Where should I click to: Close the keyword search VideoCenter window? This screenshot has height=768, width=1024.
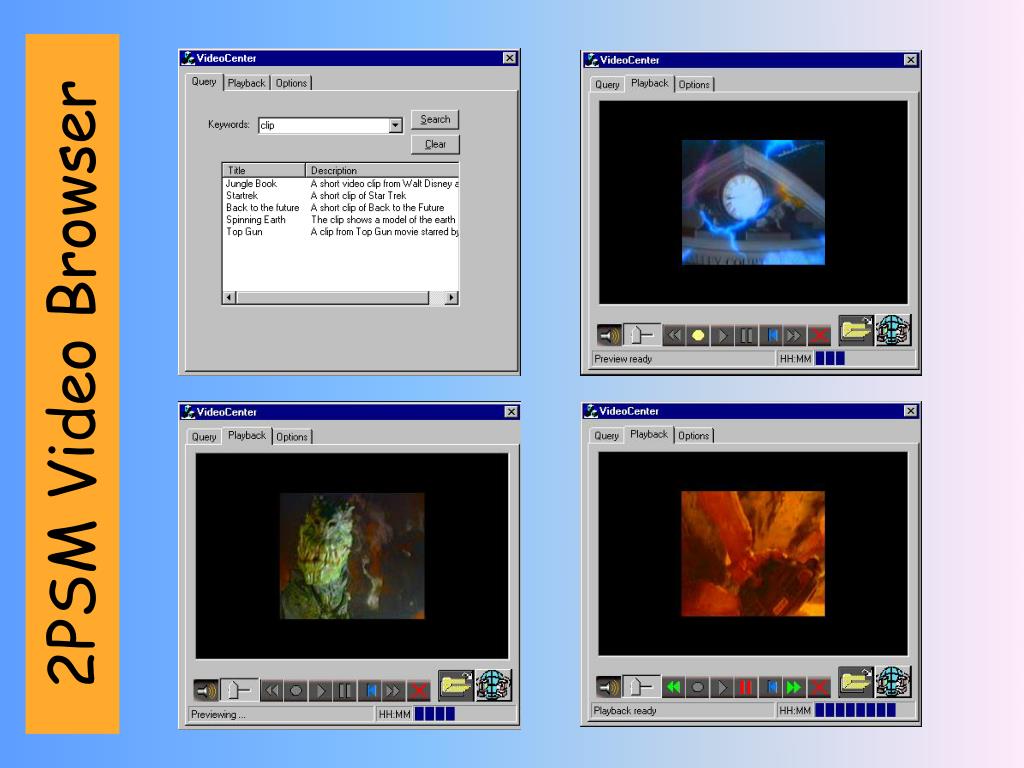pos(509,58)
